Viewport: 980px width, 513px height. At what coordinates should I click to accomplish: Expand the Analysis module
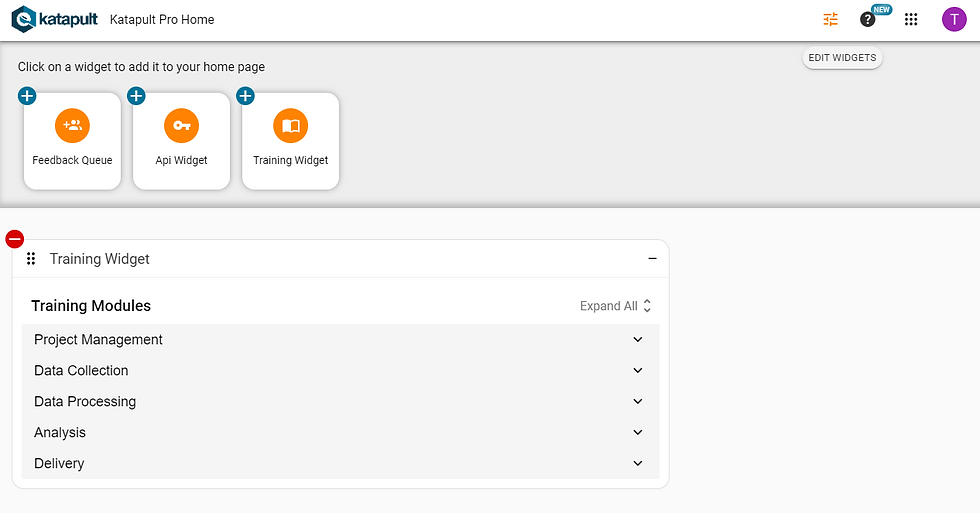tap(340, 432)
